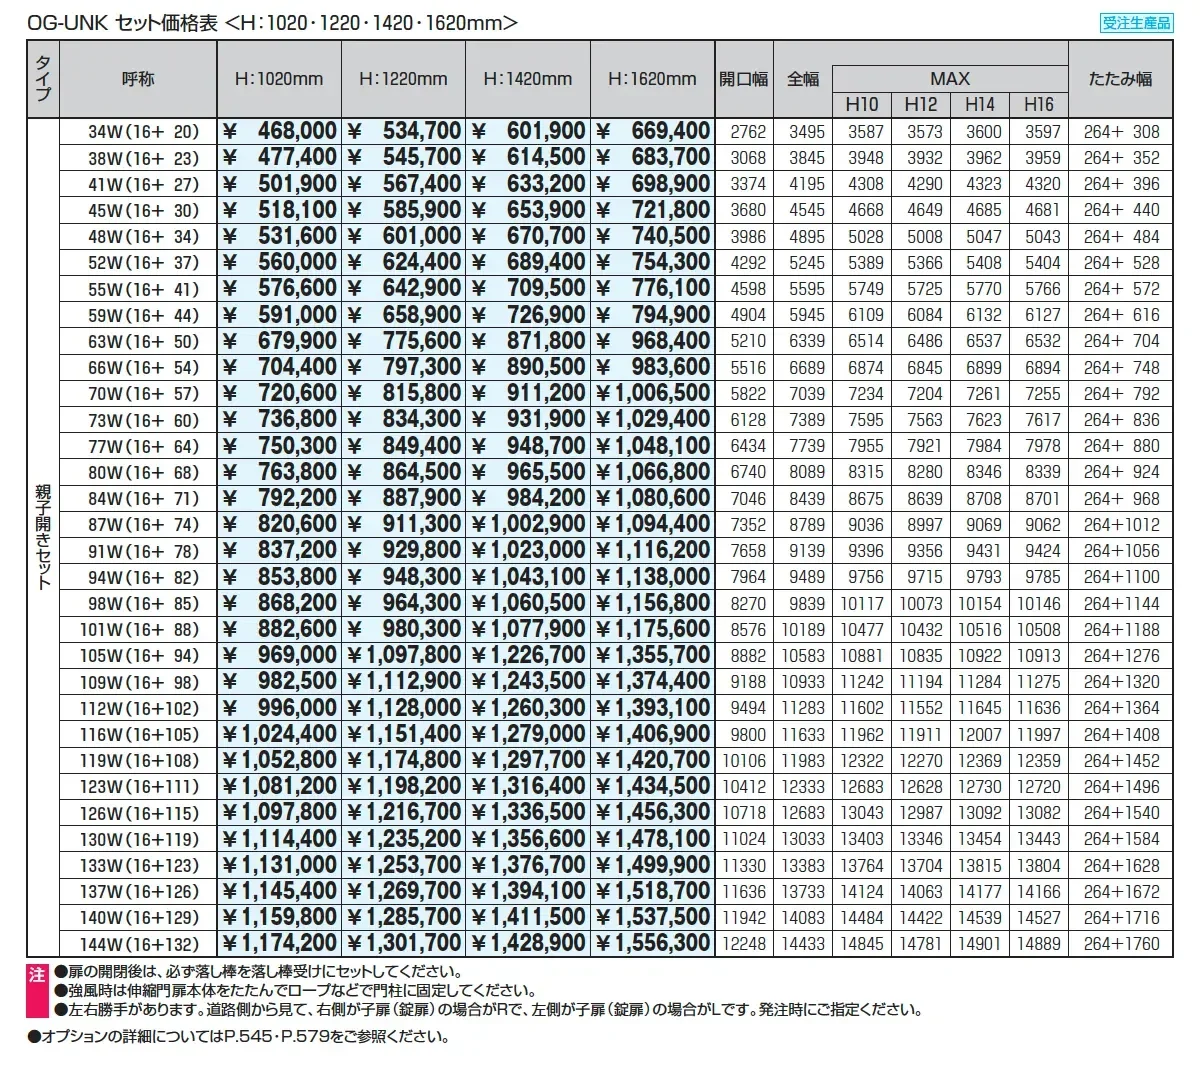
Task: Click the H10 sub-header
Action: click(861, 104)
